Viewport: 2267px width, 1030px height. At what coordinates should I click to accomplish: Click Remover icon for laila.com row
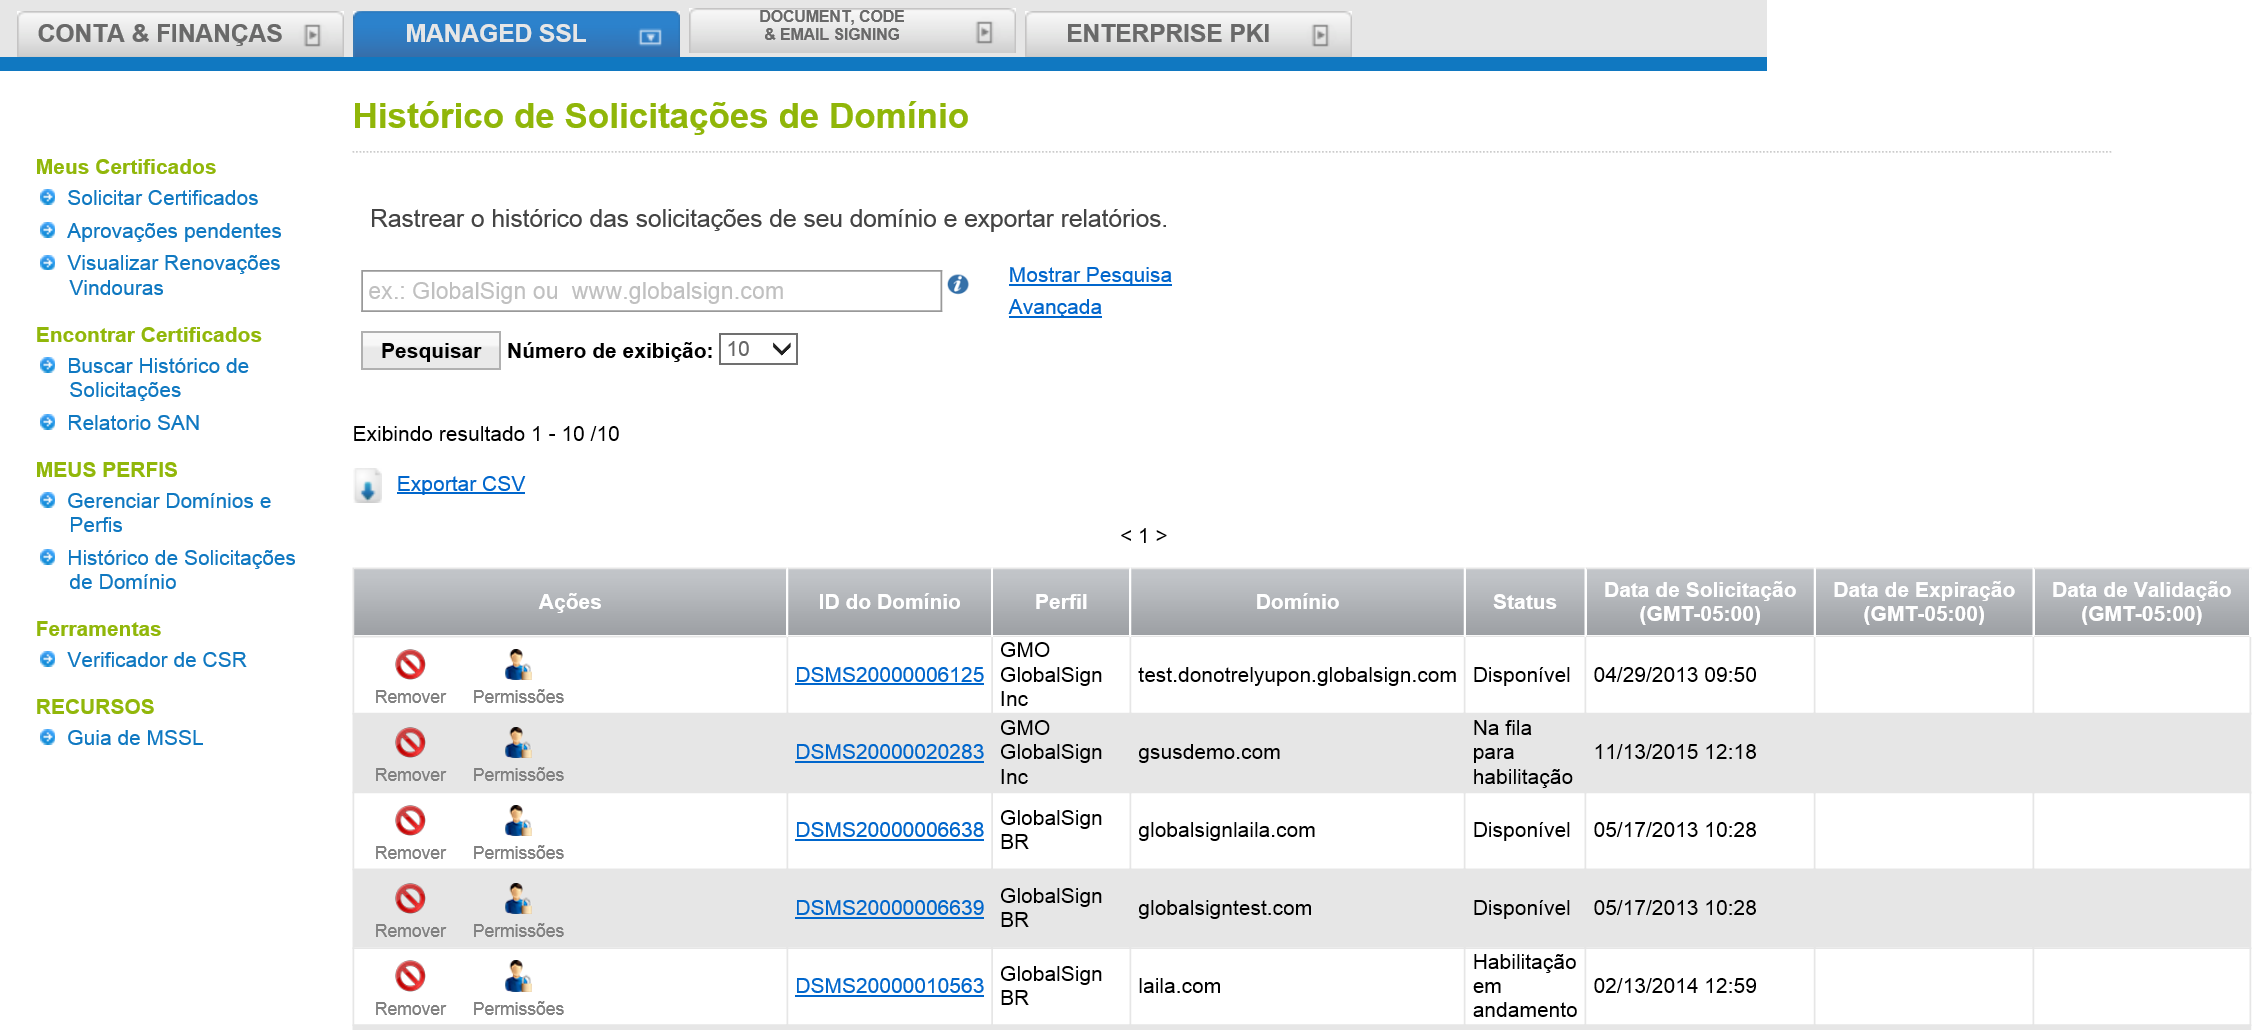coord(410,976)
